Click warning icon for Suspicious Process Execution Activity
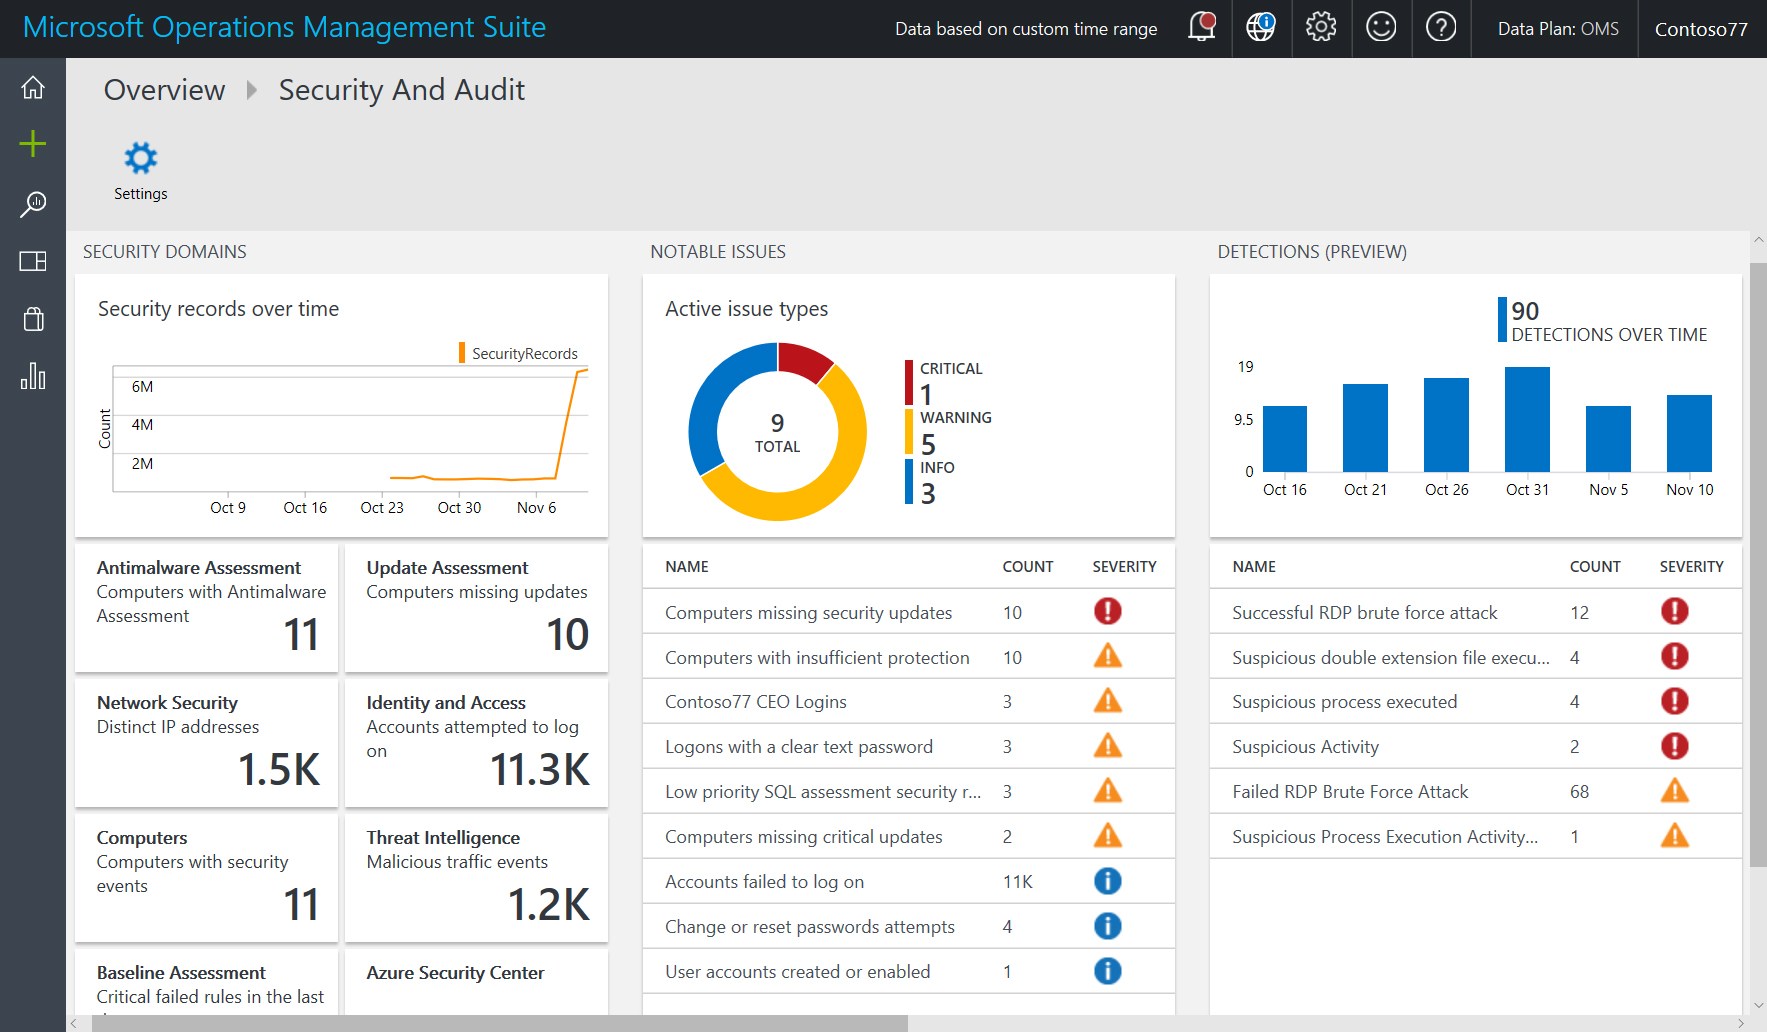Screen dimensions: 1767x1032 pos(1675,836)
